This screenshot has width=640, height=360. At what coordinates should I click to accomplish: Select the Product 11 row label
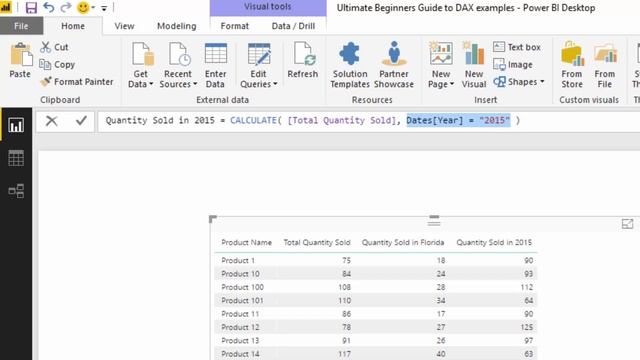pyautogui.click(x=240, y=314)
